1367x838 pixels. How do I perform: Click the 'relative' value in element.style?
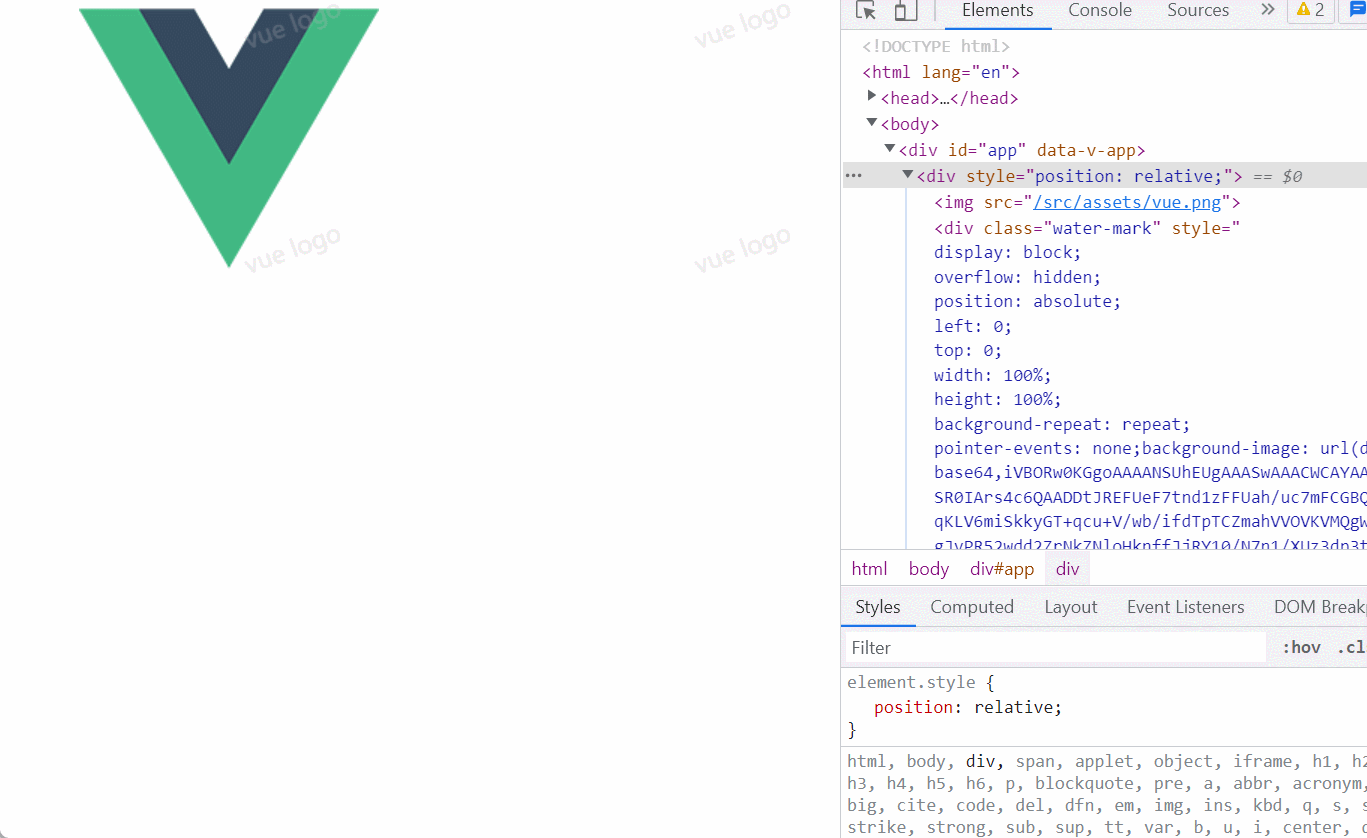point(1014,707)
